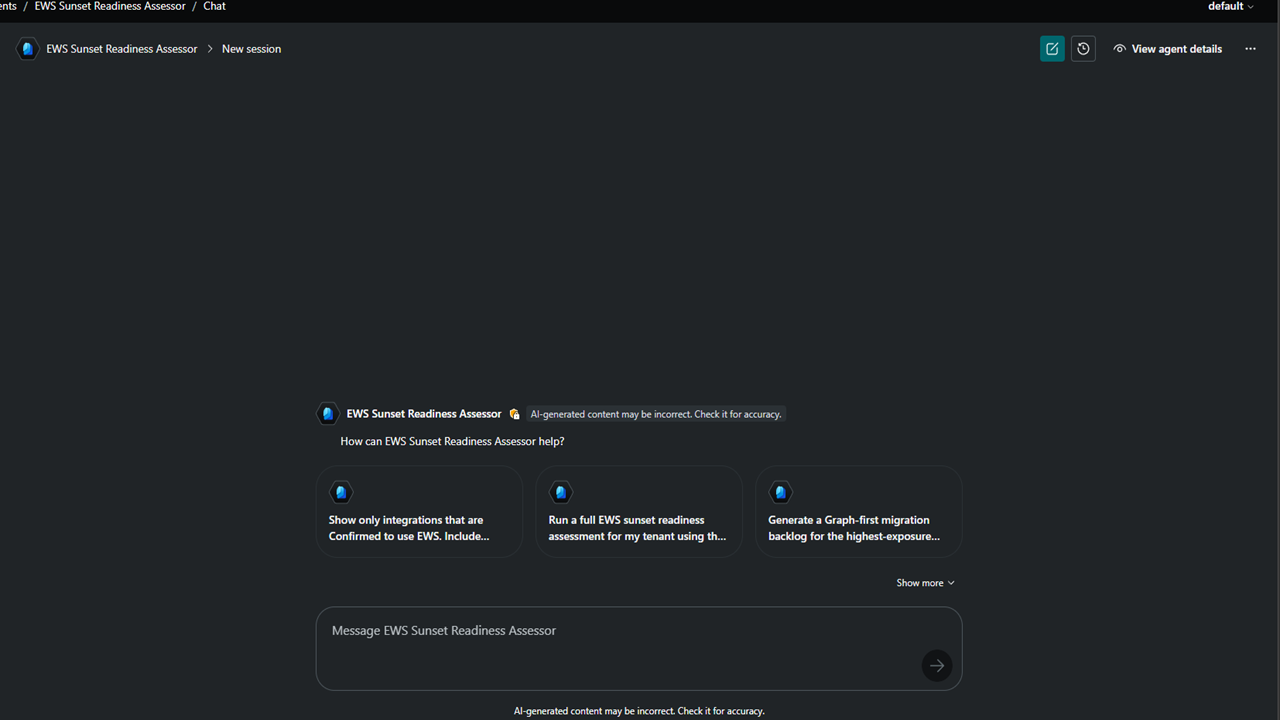The width and height of the screenshot is (1280, 720).
Task: Click the send arrow button
Action: 937,665
